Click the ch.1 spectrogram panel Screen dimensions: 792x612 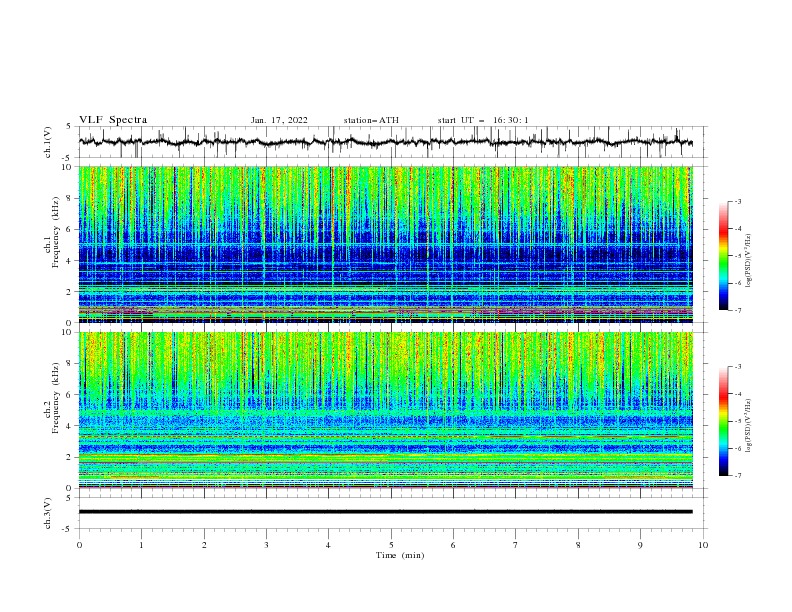point(385,244)
